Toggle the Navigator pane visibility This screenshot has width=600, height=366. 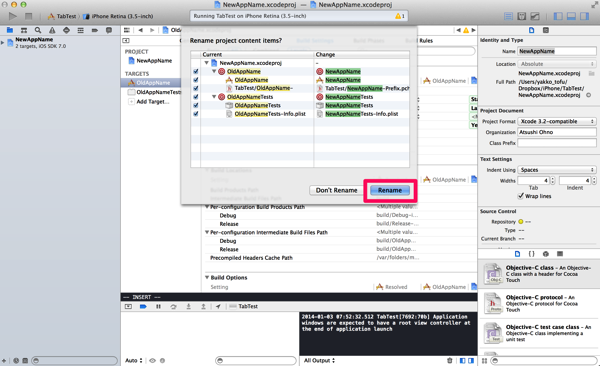558,16
